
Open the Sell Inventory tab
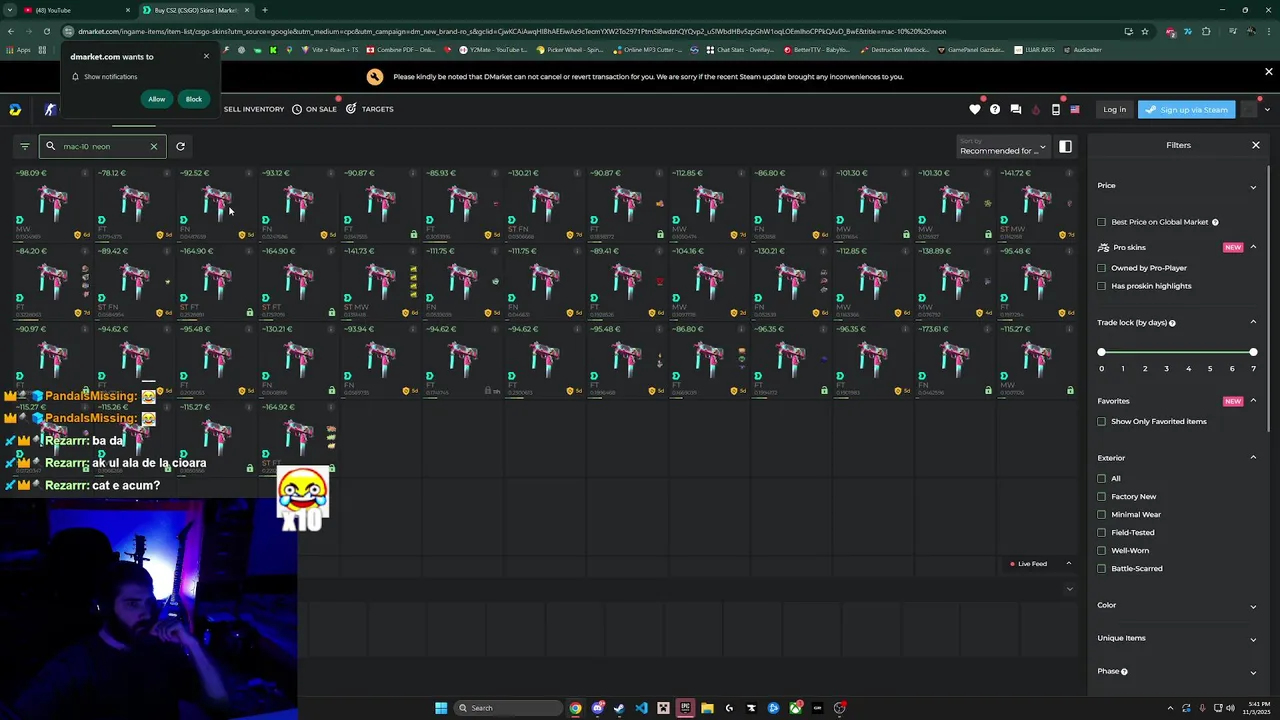(253, 109)
